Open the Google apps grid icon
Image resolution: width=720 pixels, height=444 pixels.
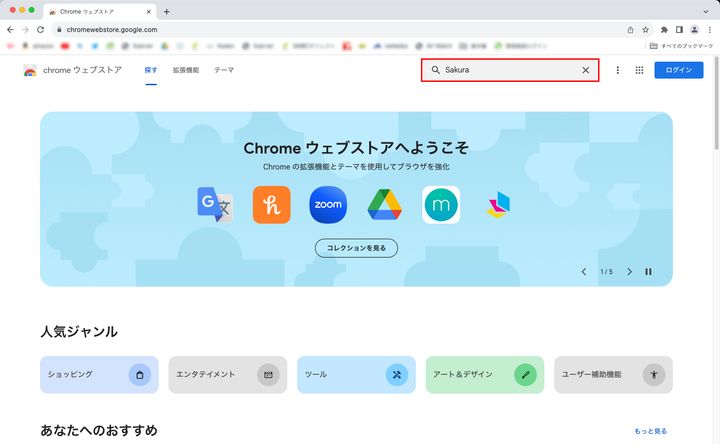(639, 70)
